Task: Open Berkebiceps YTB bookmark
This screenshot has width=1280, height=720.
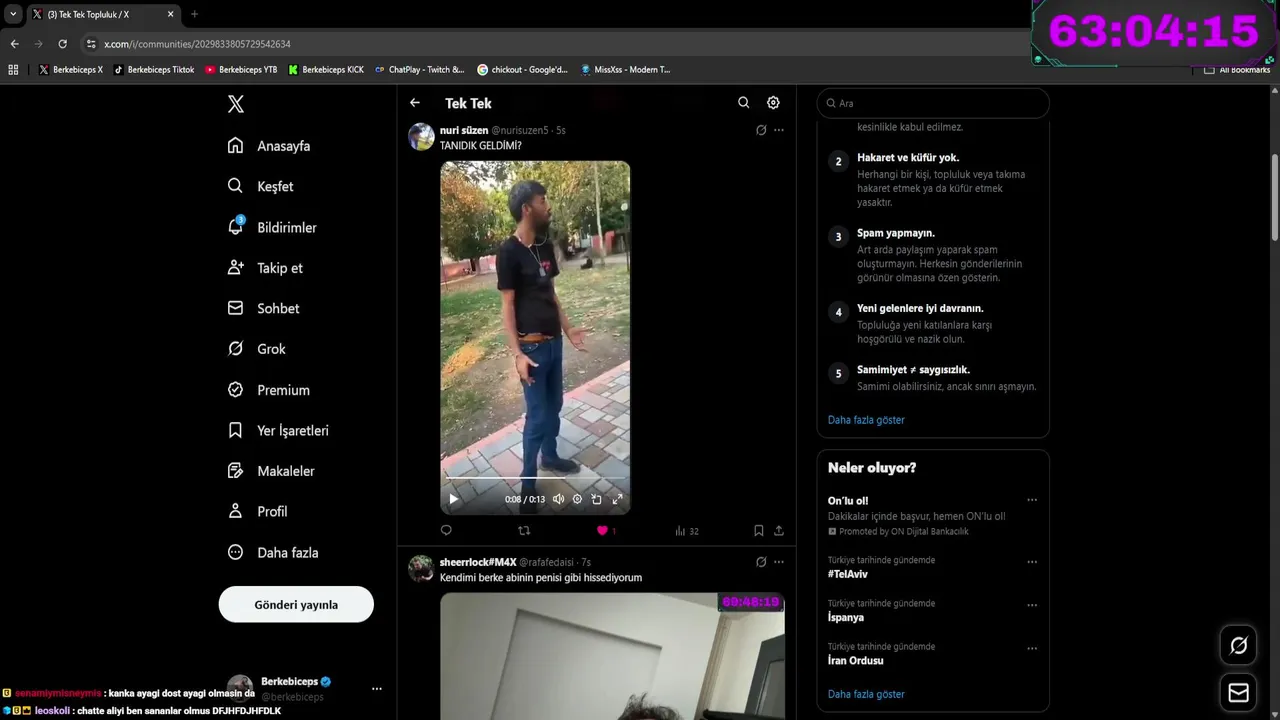Action: pos(241,70)
